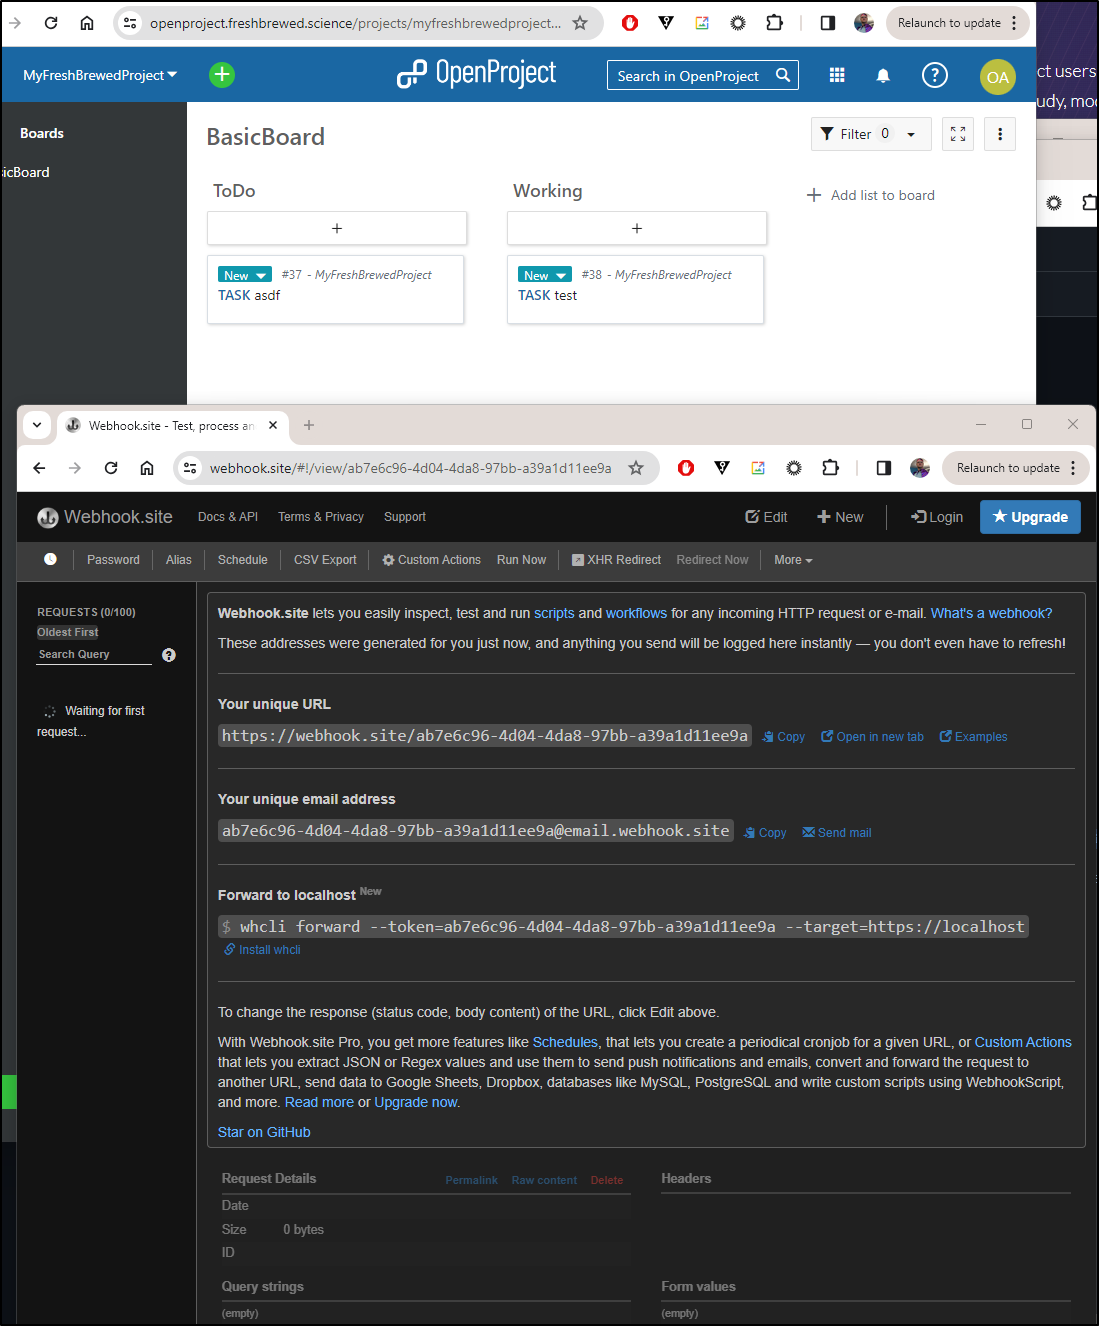1099x1326 pixels.
Task: Open Extensions puzzle icon in Webhook.site window
Action: click(830, 468)
